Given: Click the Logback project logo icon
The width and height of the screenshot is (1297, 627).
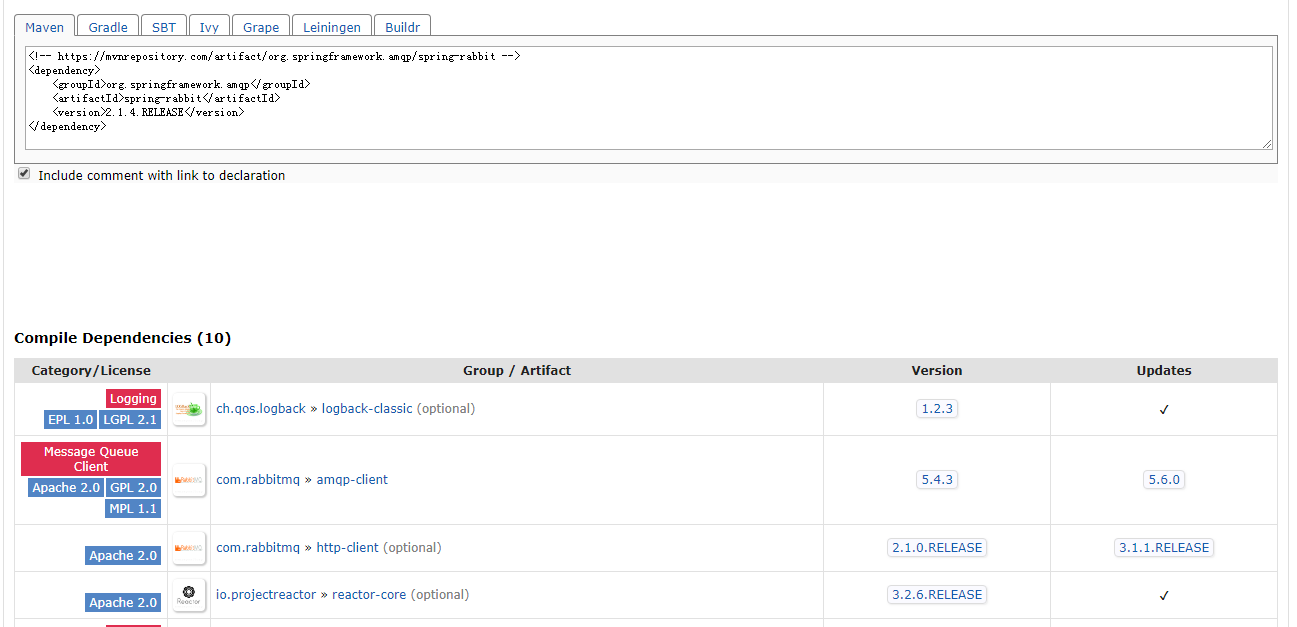Looking at the screenshot, I should click(188, 408).
